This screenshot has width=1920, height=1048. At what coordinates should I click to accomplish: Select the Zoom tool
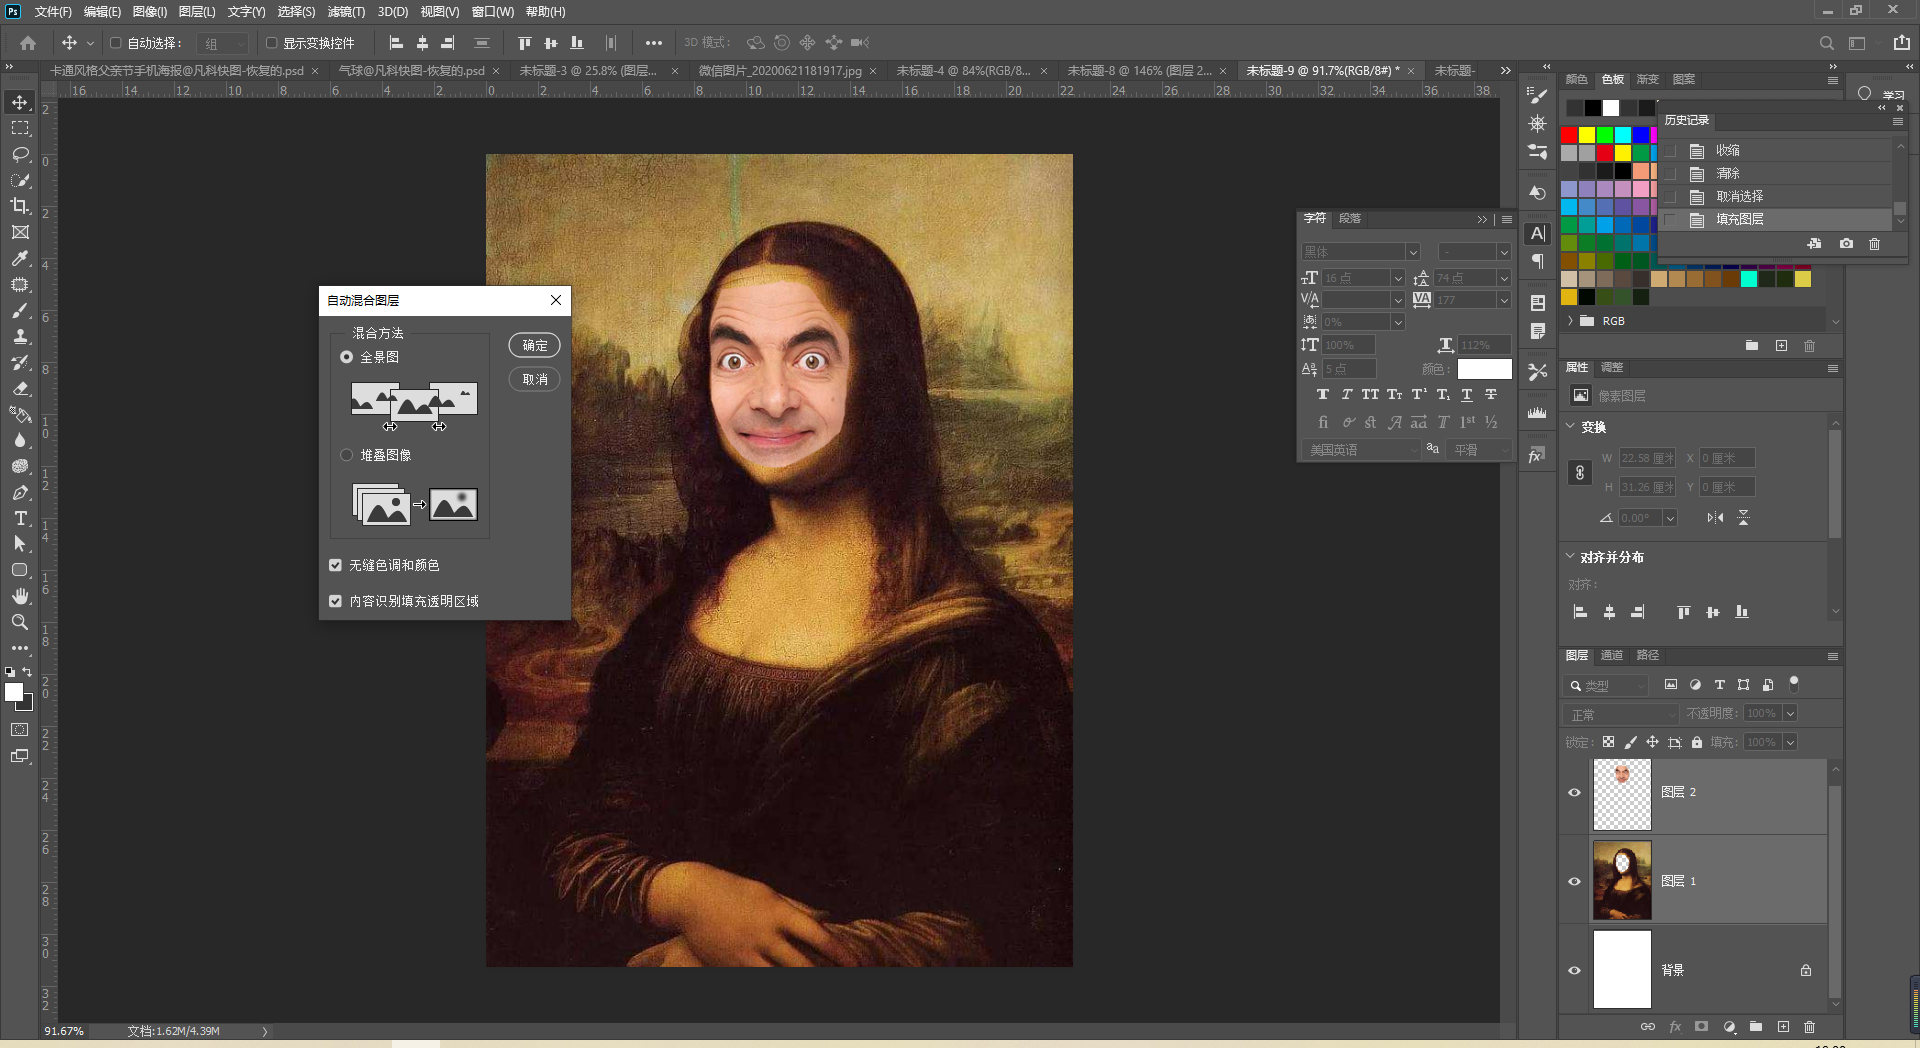coord(20,622)
